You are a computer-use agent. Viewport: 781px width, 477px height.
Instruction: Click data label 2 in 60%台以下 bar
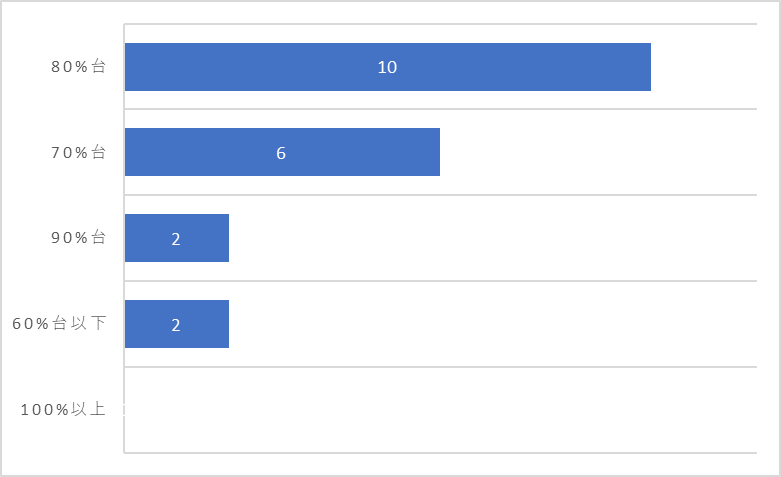tap(176, 325)
